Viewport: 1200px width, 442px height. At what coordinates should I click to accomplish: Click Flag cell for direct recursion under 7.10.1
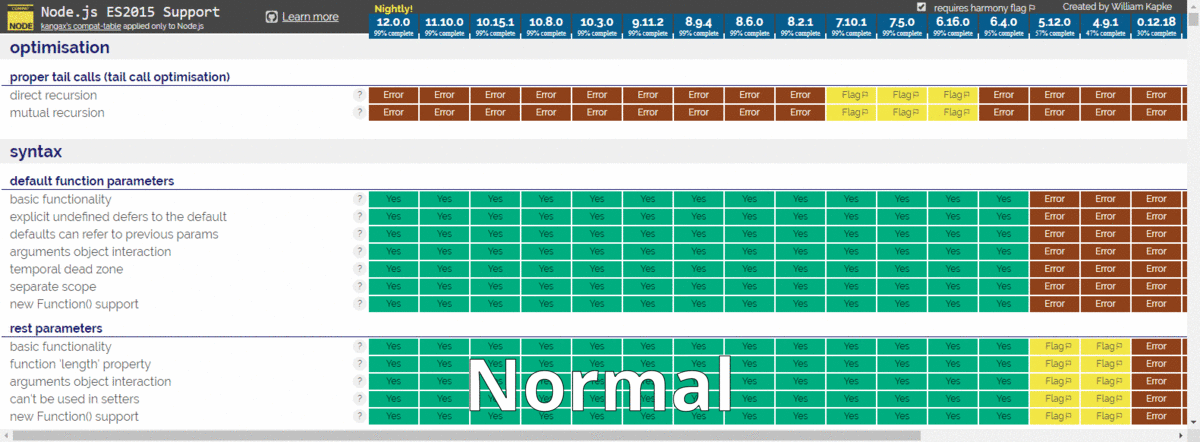[851, 95]
